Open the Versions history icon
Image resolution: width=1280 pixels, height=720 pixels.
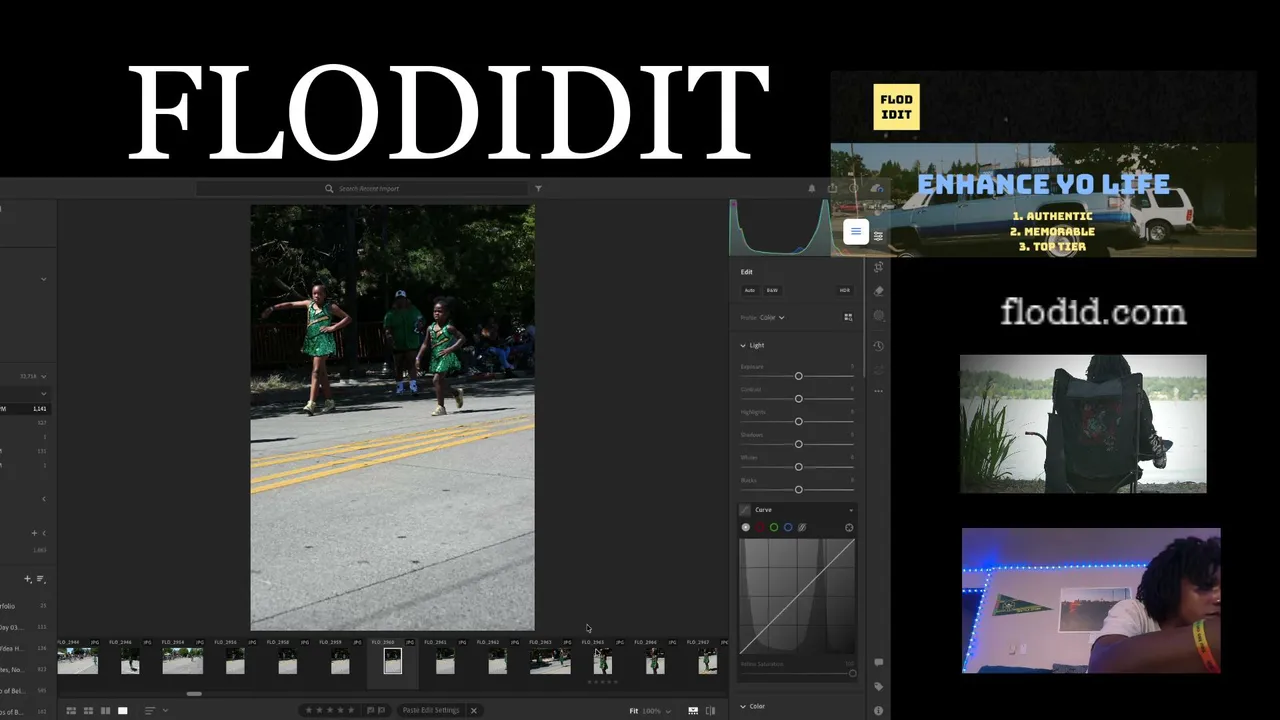pos(878,346)
